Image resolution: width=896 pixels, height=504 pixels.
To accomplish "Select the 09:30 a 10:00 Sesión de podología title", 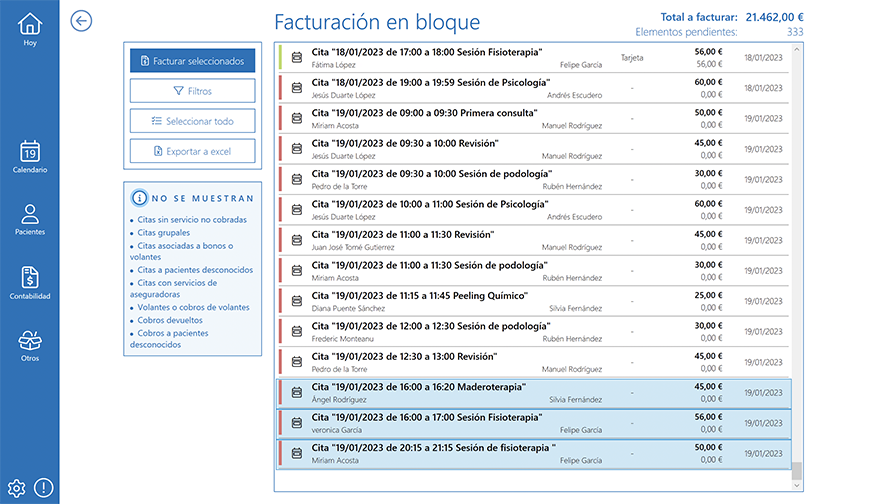I will coord(432,174).
